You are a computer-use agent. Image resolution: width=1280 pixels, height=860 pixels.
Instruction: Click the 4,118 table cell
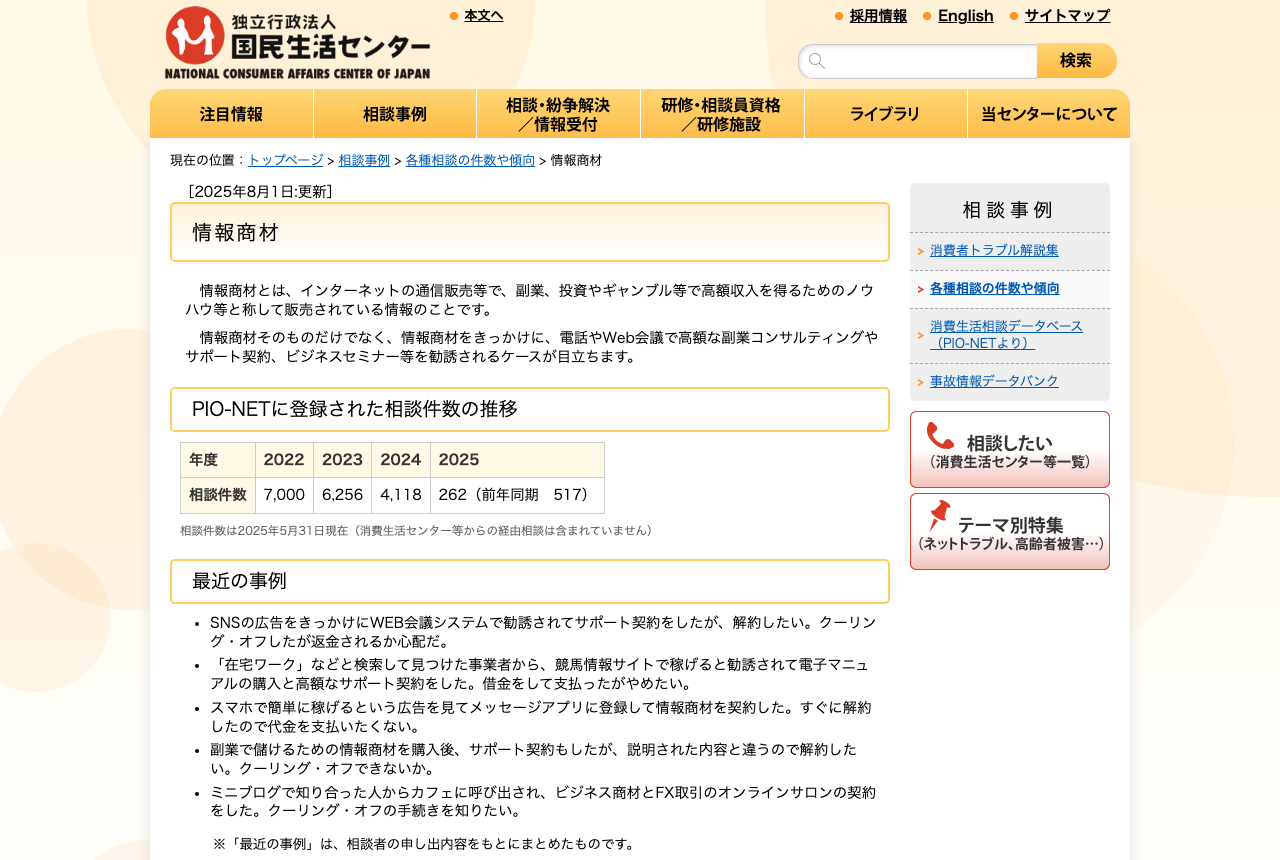401,495
